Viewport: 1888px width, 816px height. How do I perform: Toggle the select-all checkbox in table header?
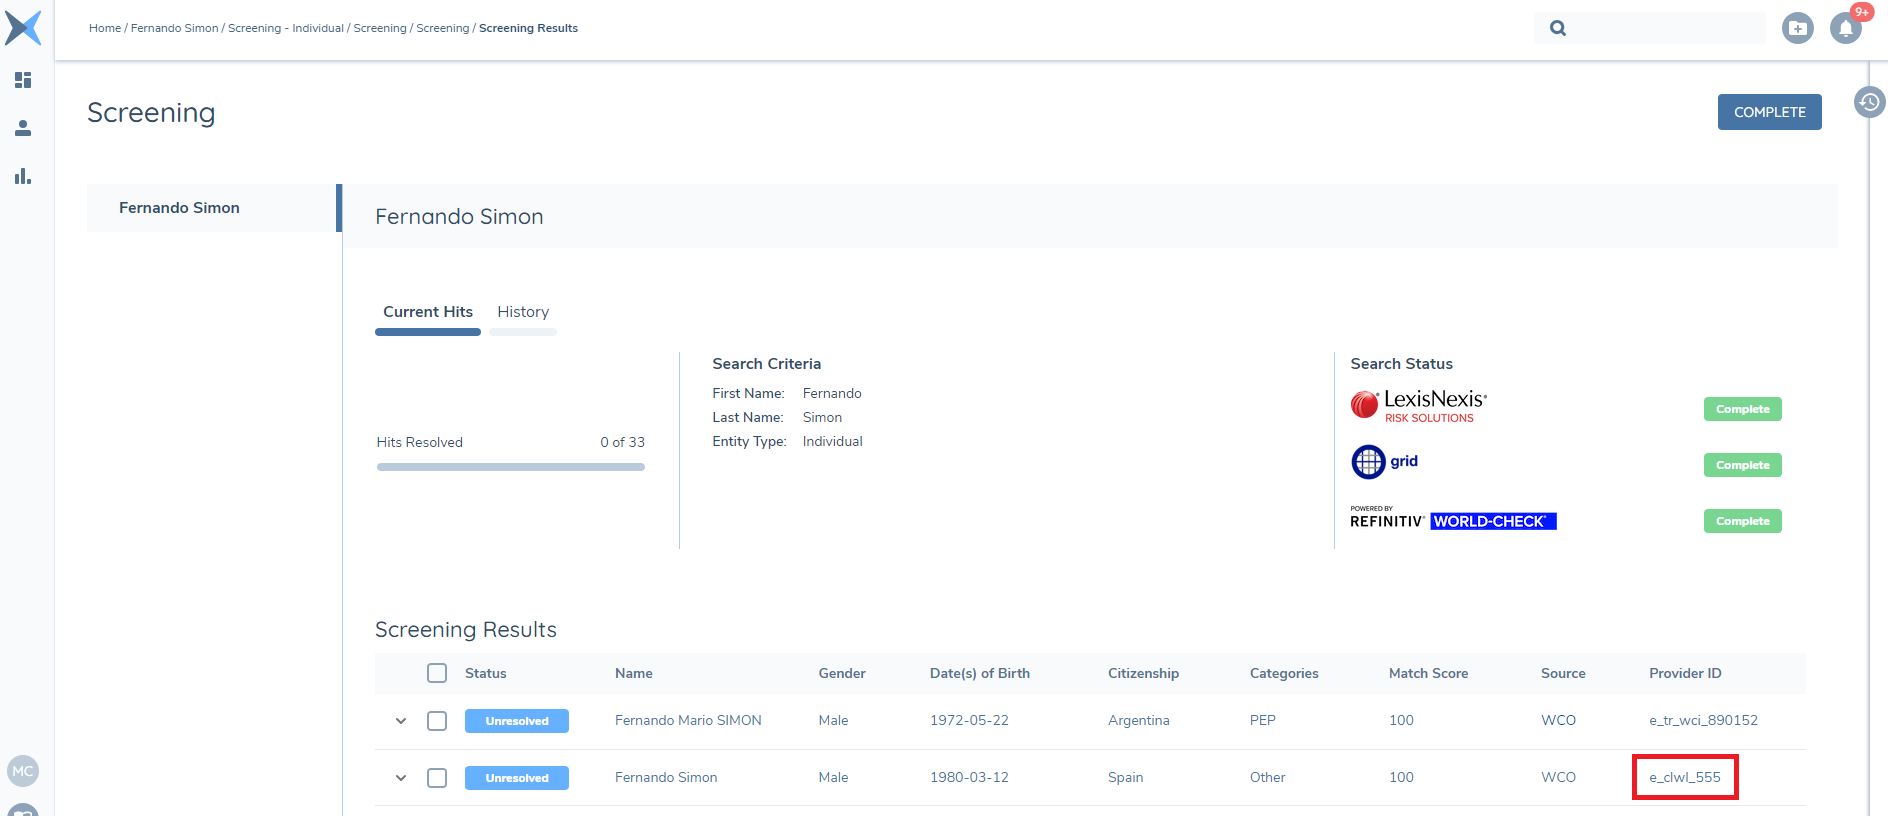click(x=437, y=673)
